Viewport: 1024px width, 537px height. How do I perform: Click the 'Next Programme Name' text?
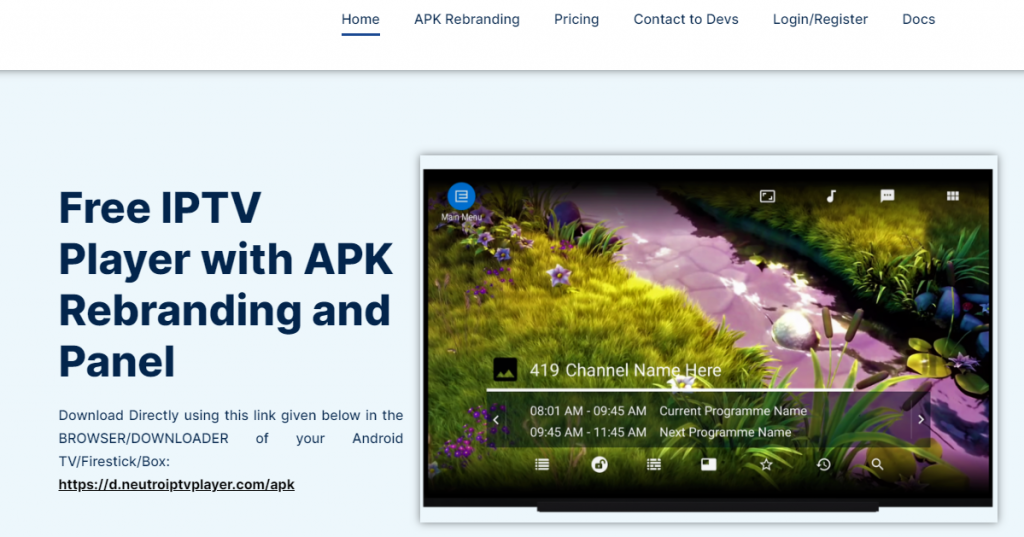[x=725, y=432]
